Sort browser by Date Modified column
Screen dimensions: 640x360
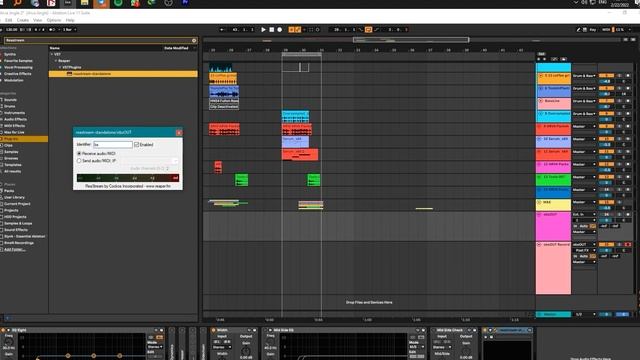coord(176,48)
